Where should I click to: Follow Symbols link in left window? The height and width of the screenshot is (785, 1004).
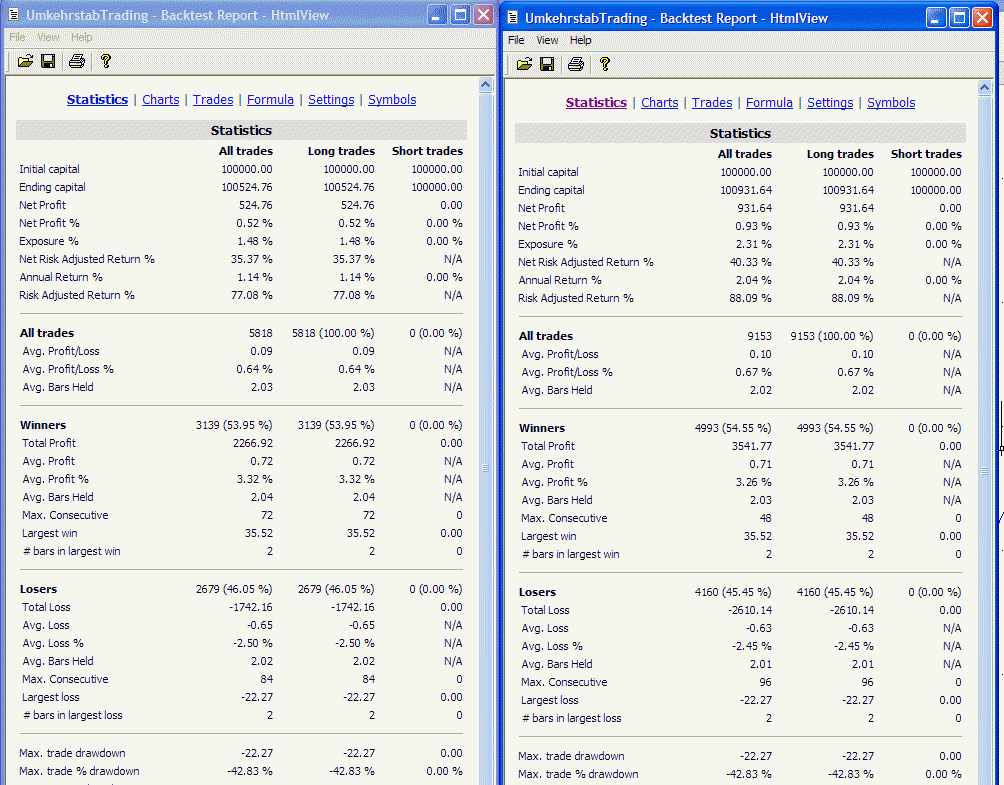click(x=392, y=99)
